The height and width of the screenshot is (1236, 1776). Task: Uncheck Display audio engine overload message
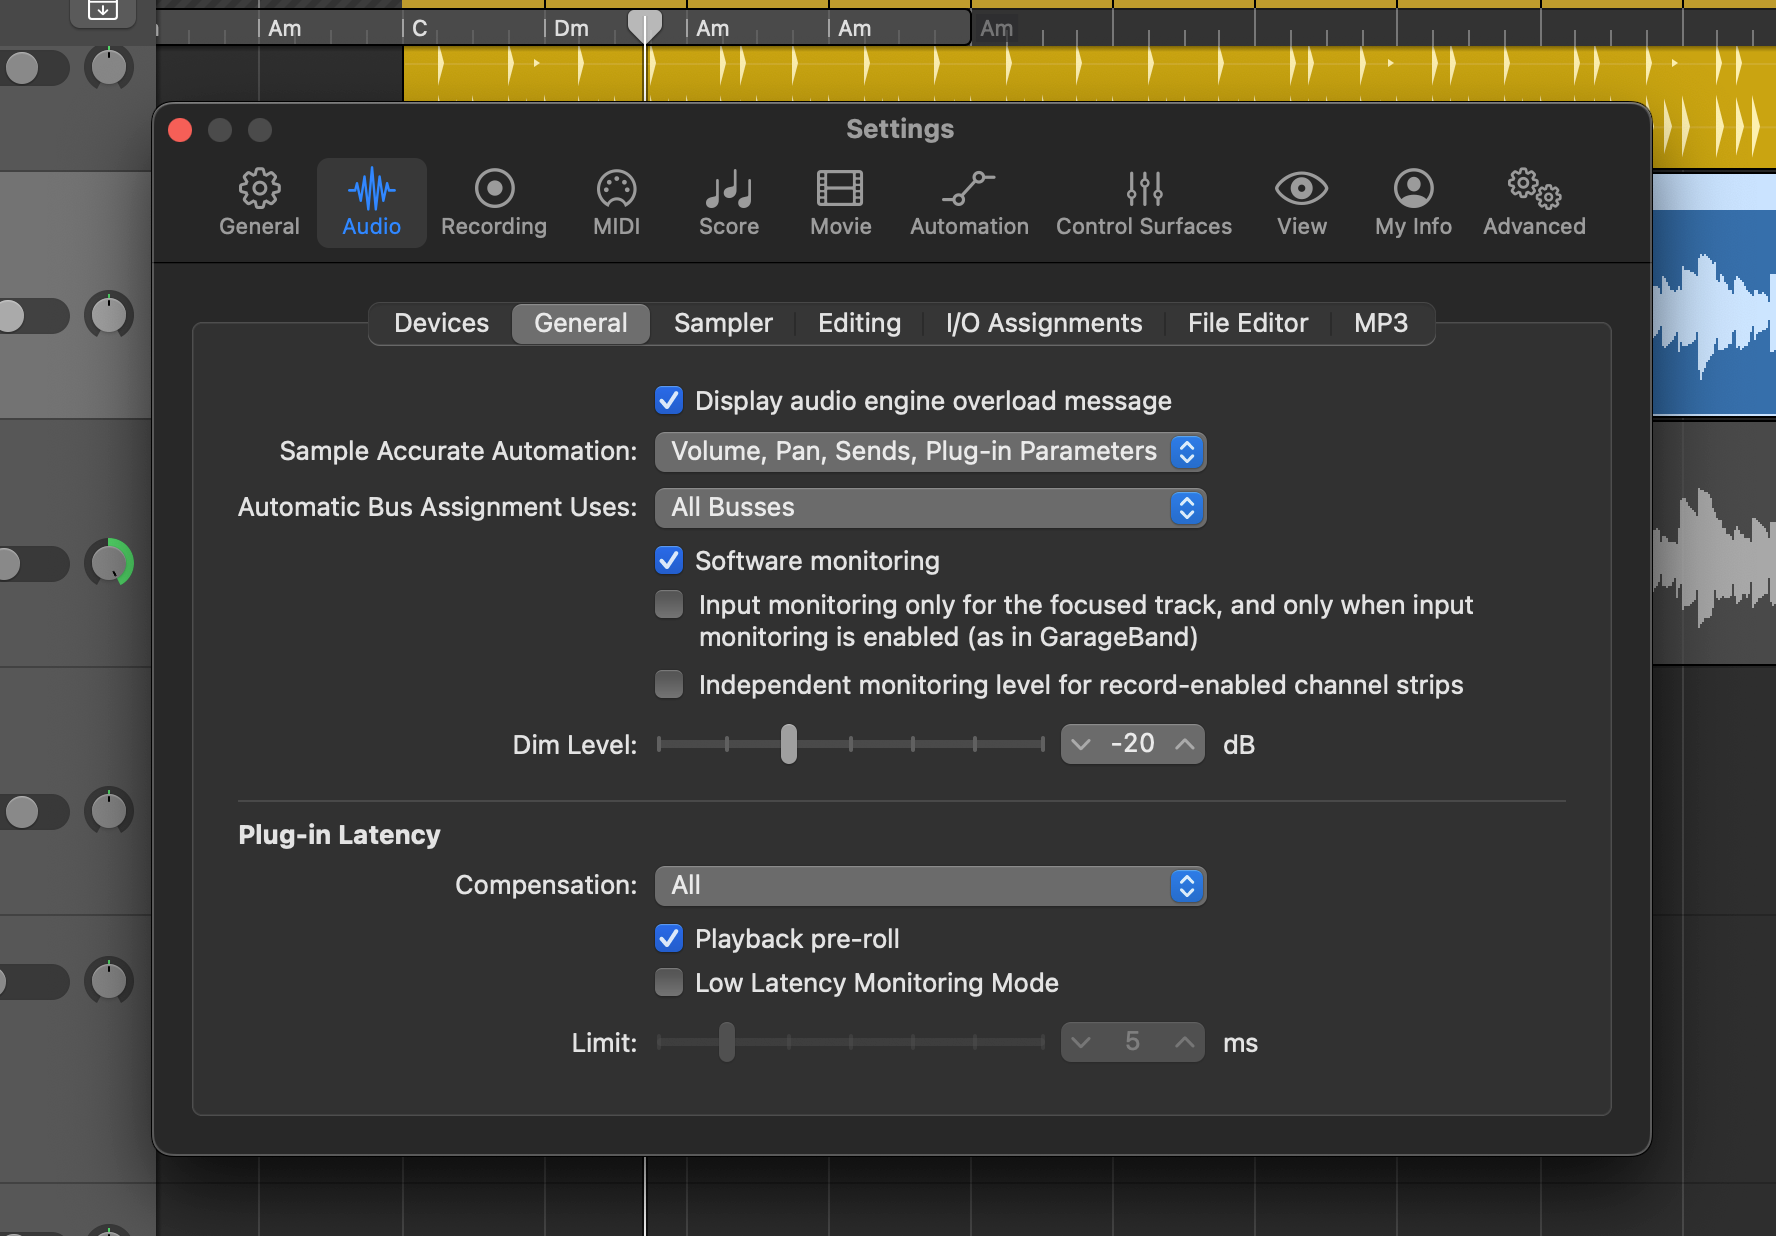coord(669,401)
